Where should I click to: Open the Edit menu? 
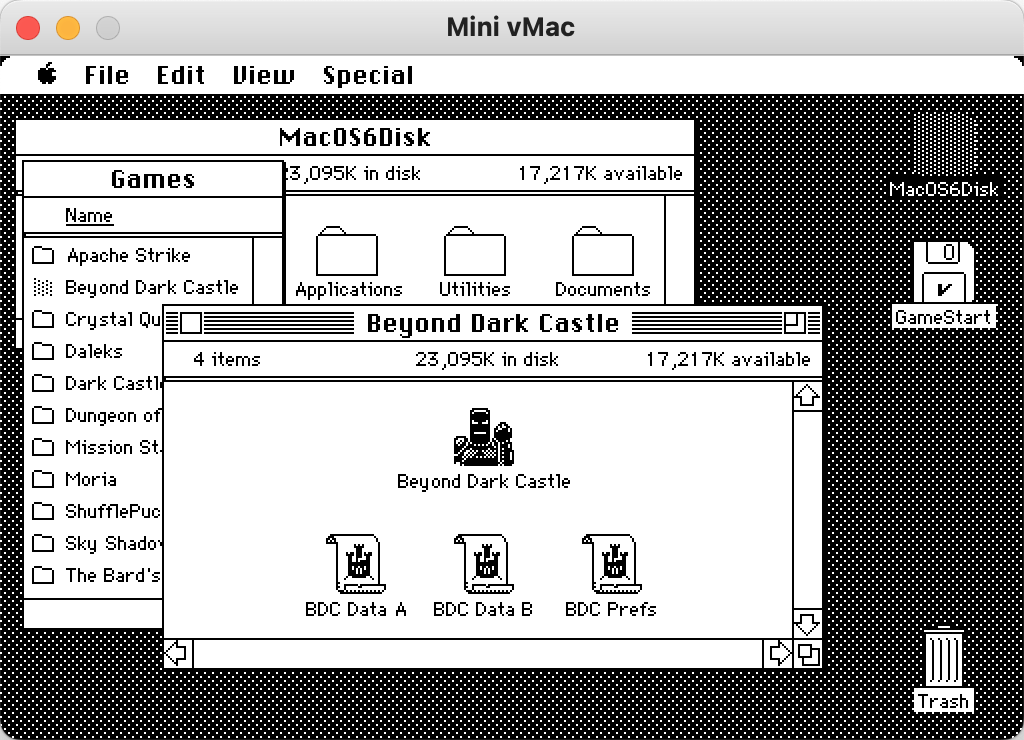(x=180, y=75)
